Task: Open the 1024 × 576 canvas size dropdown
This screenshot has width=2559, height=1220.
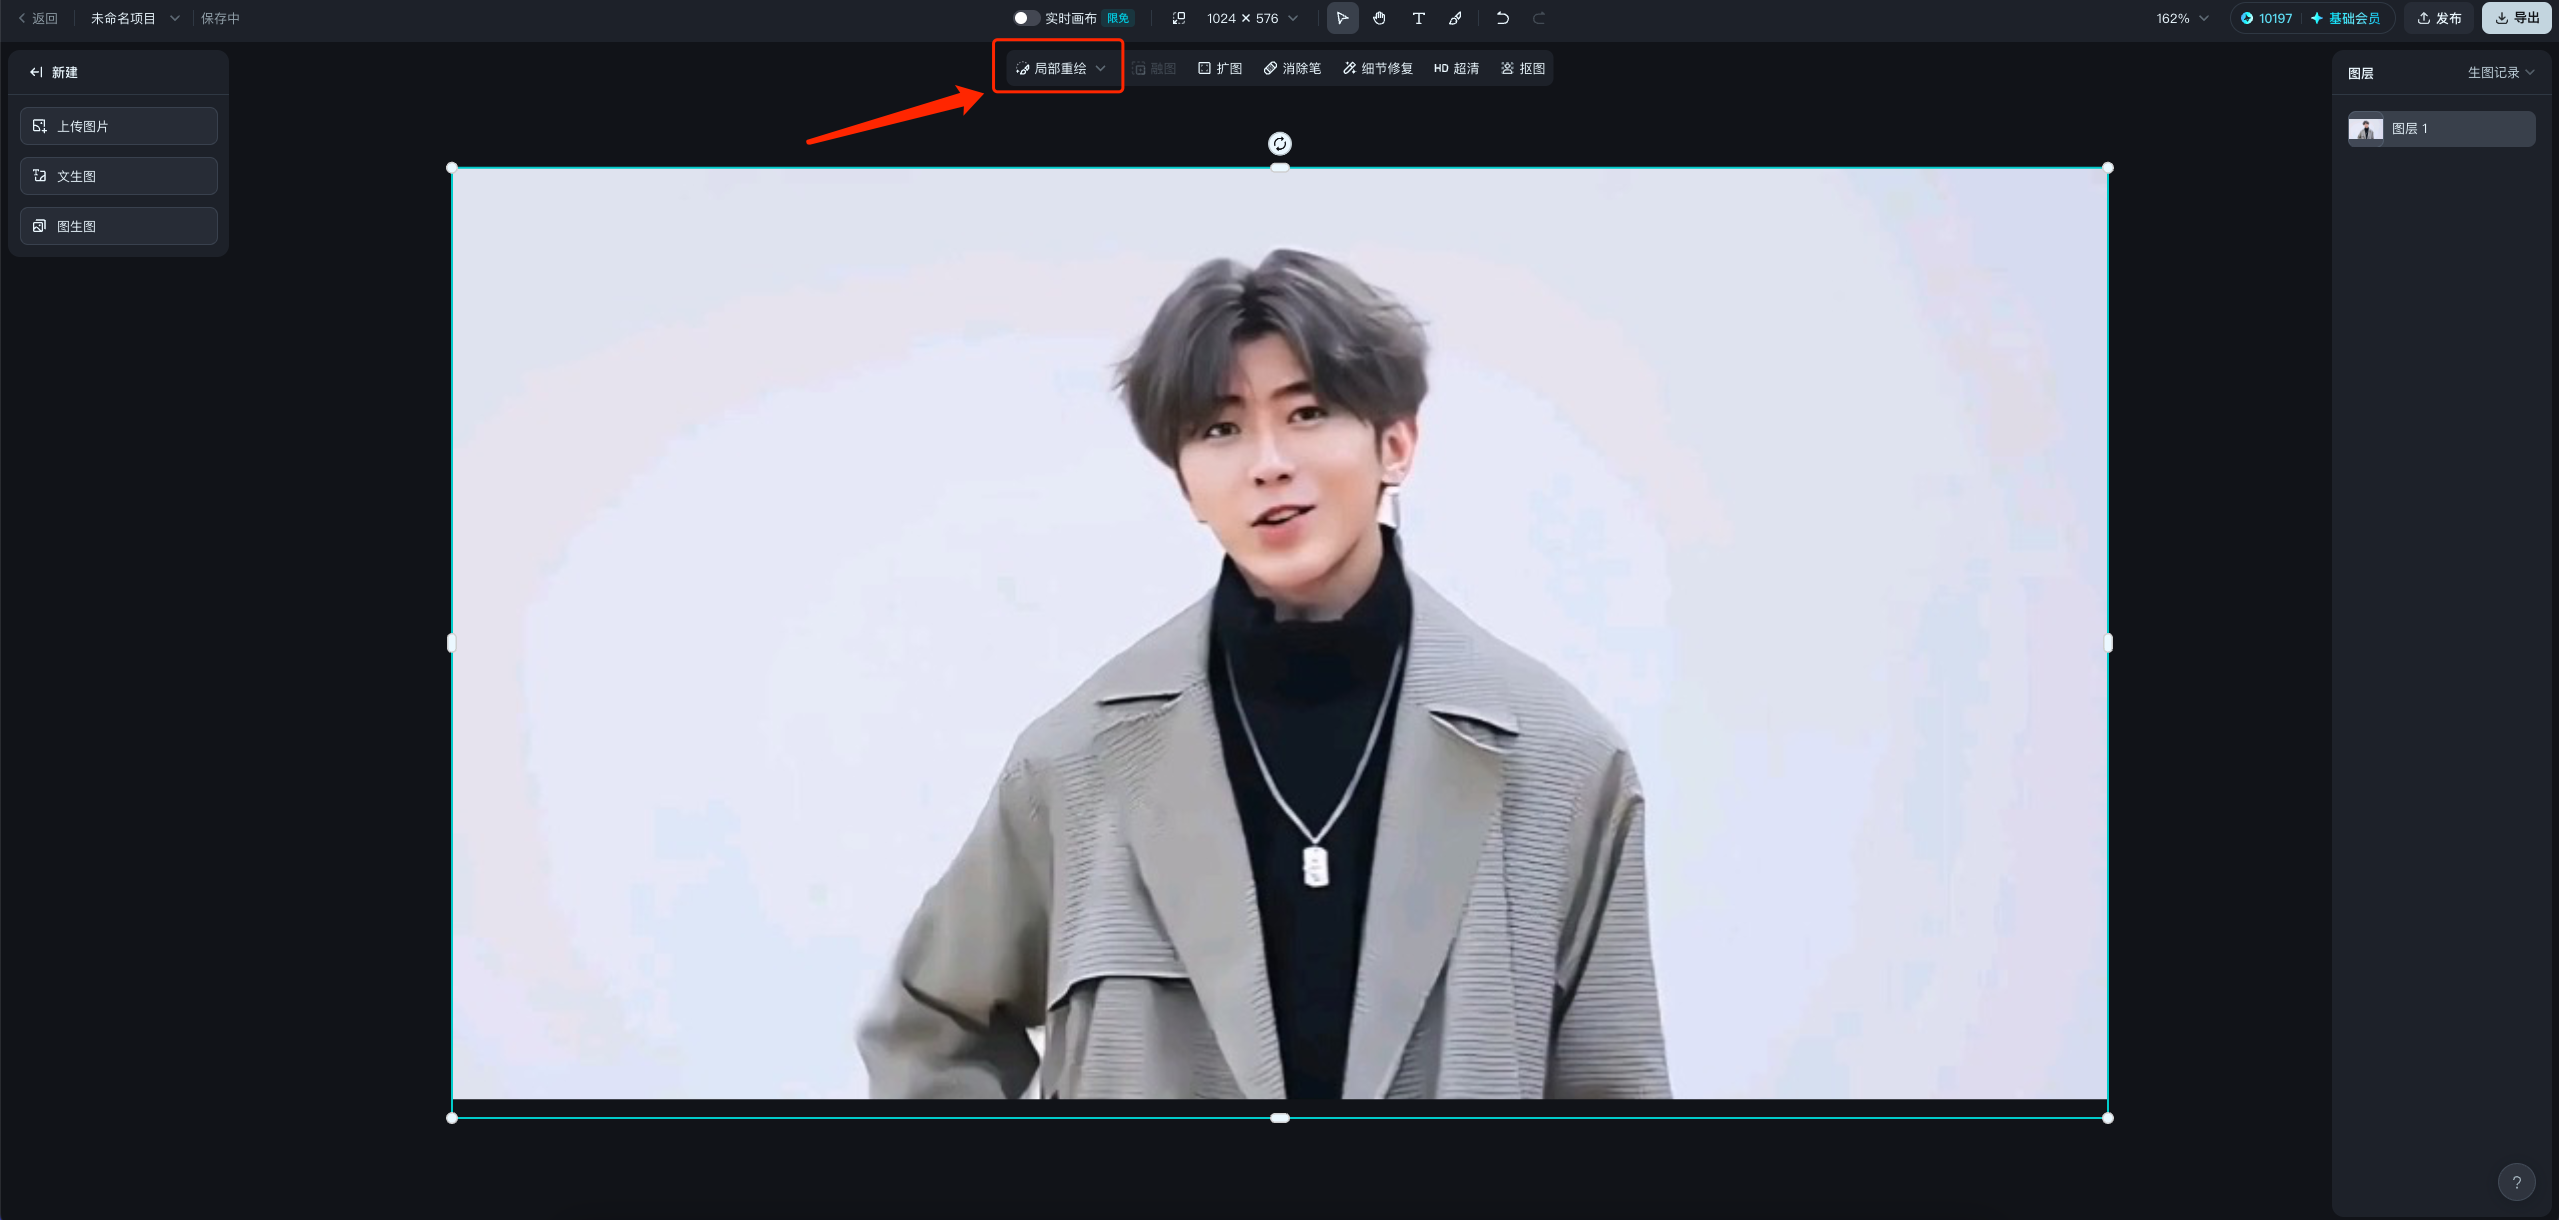Action: coord(1251,18)
